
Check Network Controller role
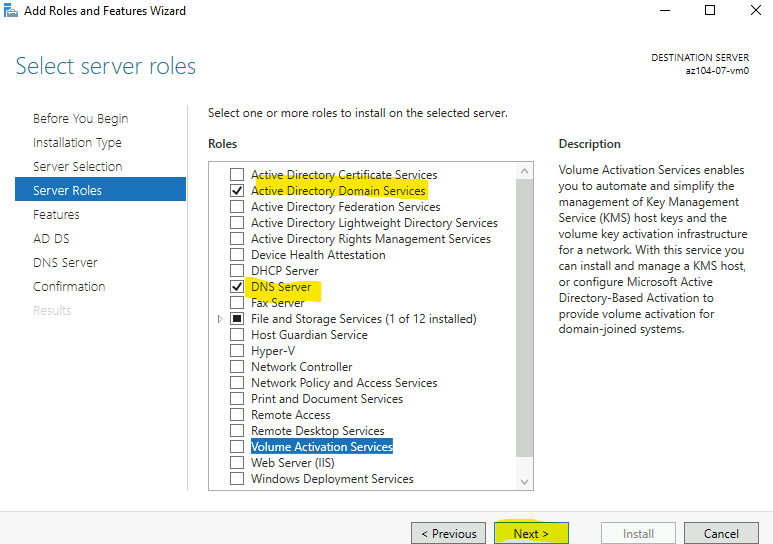(237, 366)
